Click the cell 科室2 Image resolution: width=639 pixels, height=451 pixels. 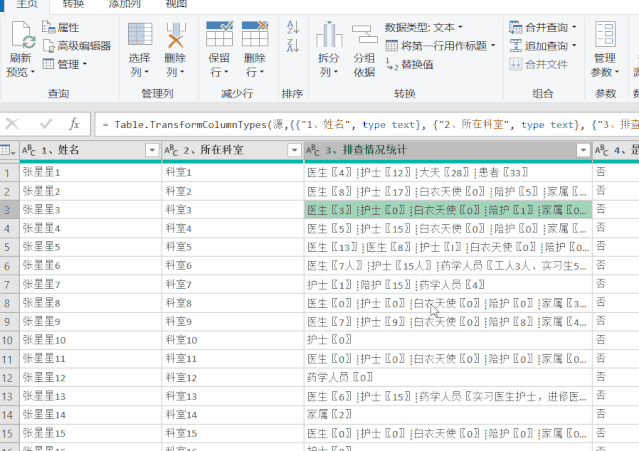233,191
